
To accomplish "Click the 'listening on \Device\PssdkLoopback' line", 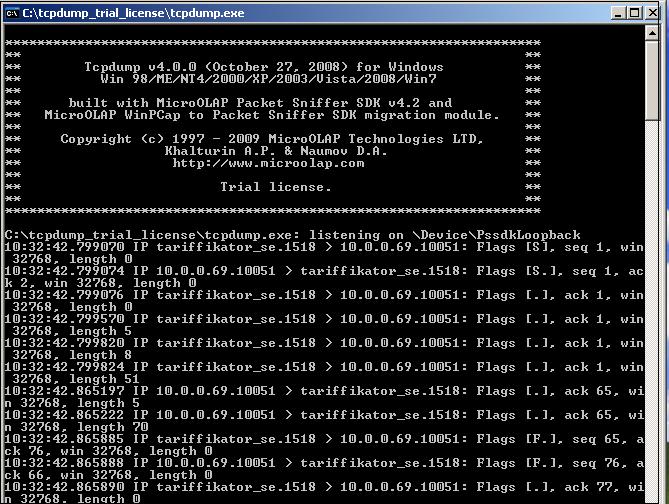I will pyautogui.click(x=445, y=235).
